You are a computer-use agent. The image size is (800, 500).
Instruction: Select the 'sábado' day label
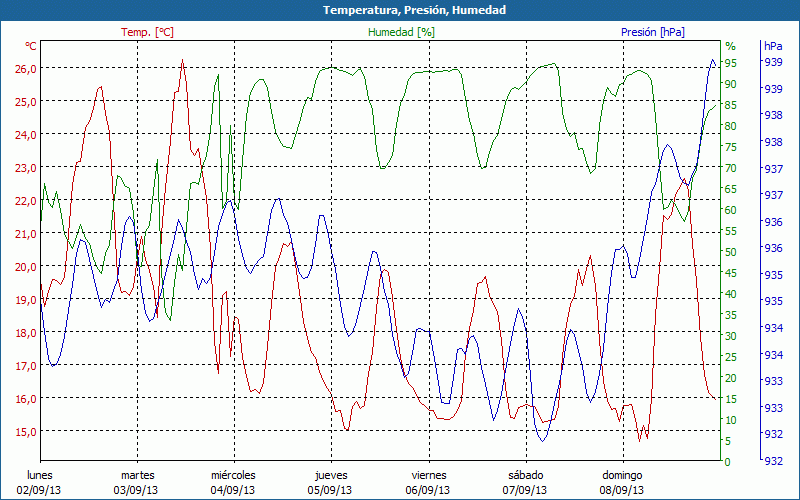(525, 475)
